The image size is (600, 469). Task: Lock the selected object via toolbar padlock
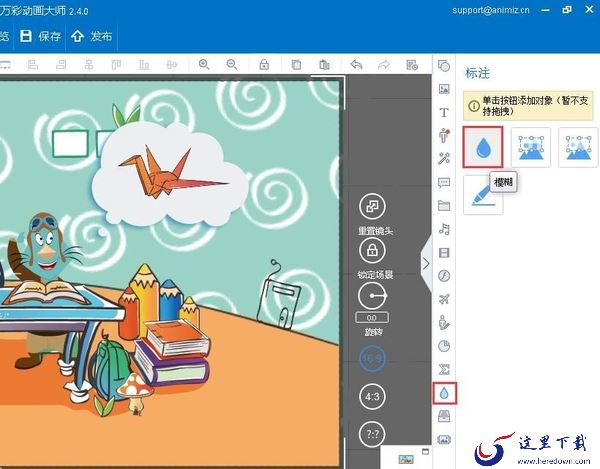(x=264, y=65)
